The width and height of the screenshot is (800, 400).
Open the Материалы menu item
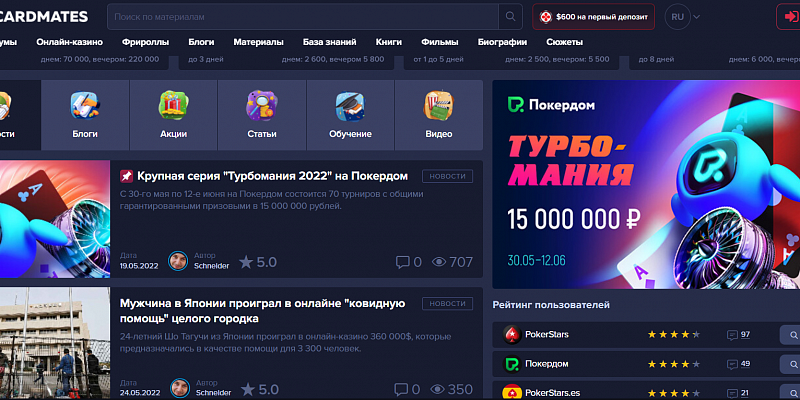[x=259, y=42]
